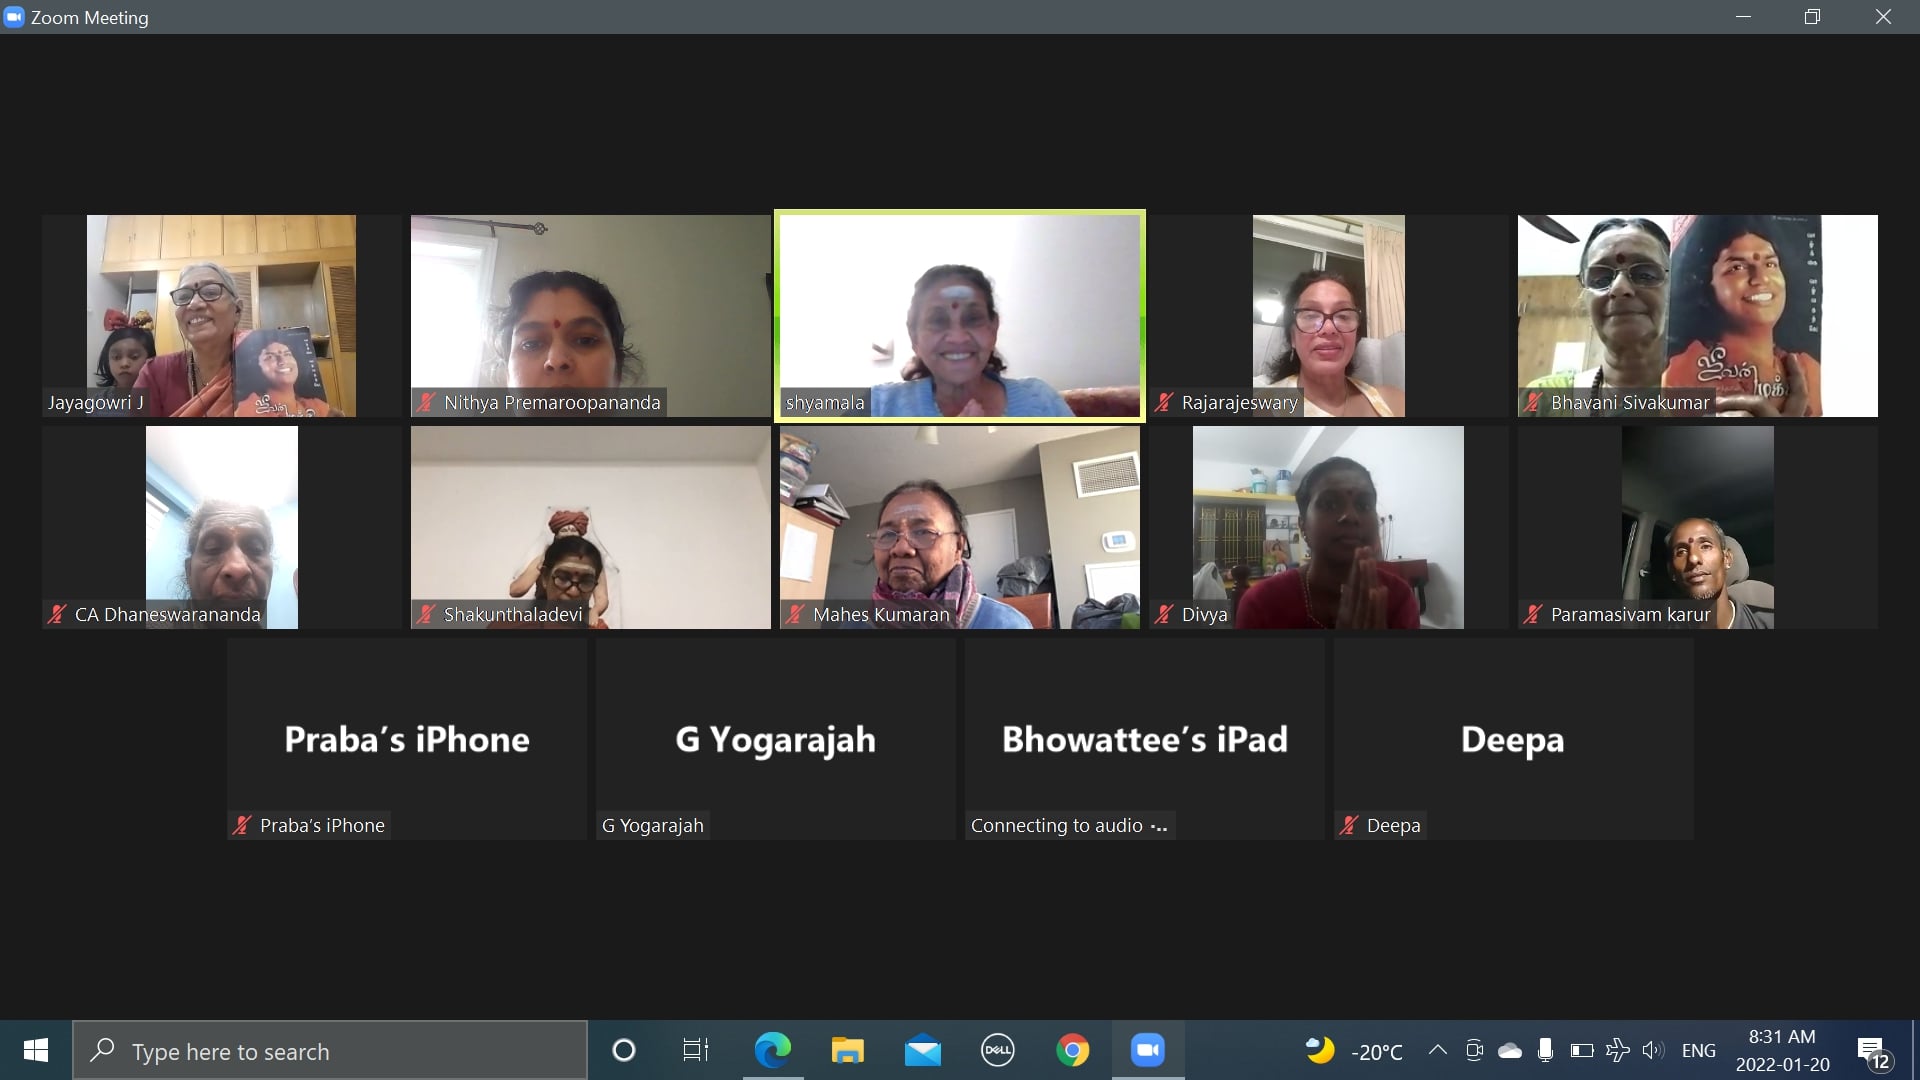Open File Explorer from taskbar
The image size is (1920, 1080).
(847, 1050)
